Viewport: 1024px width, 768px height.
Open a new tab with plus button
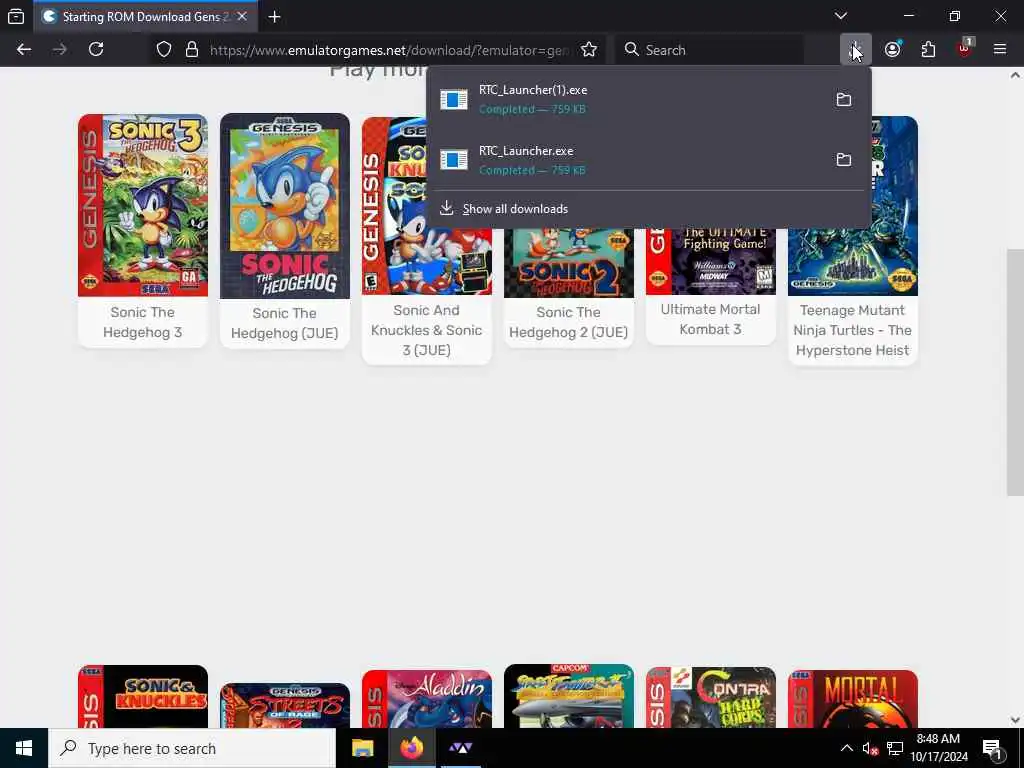click(274, 17)
